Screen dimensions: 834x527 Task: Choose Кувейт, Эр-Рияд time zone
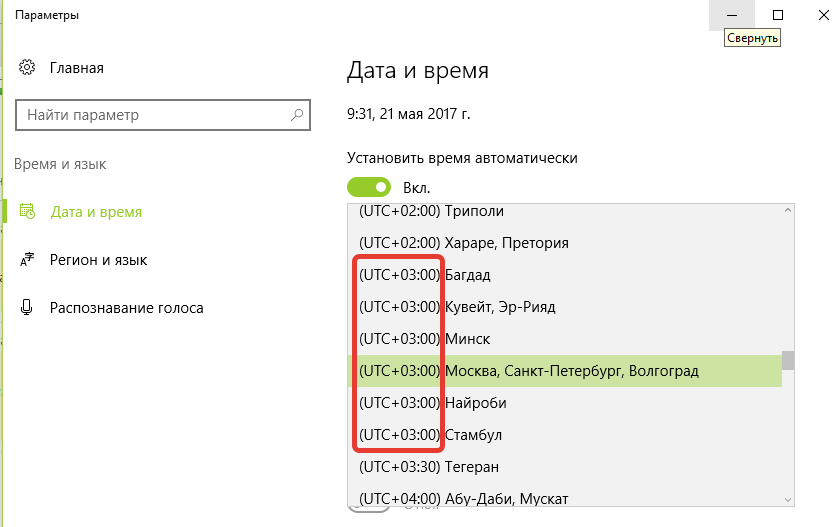click(499, 307)
